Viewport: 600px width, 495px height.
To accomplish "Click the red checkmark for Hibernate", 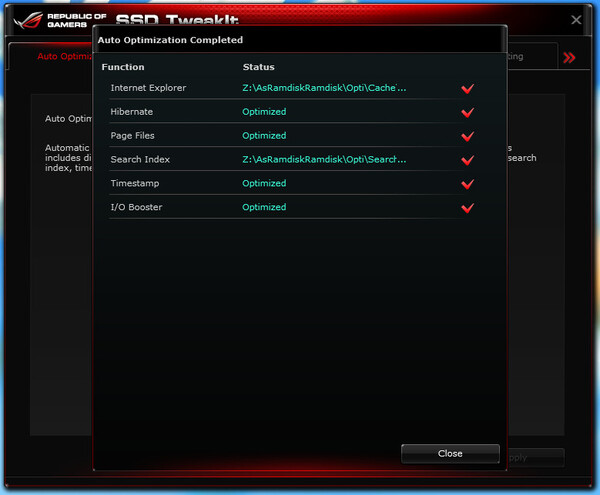I will tap(467, 112).
